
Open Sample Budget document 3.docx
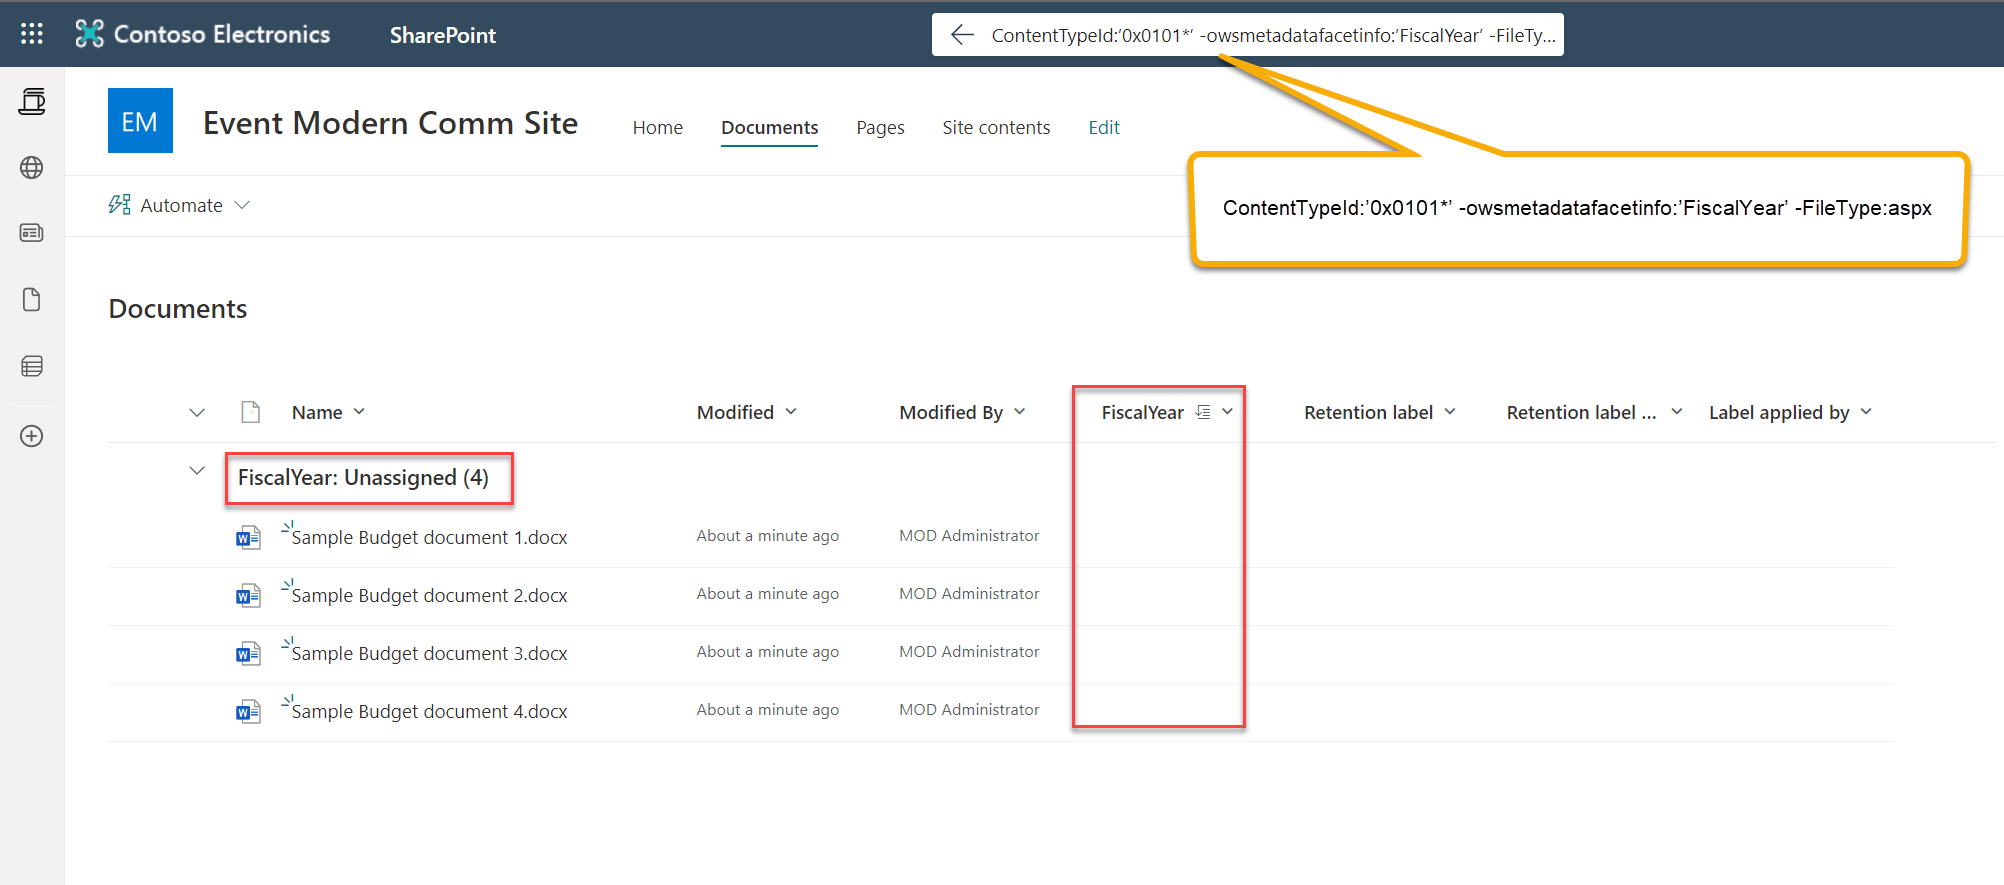[429, 654]
